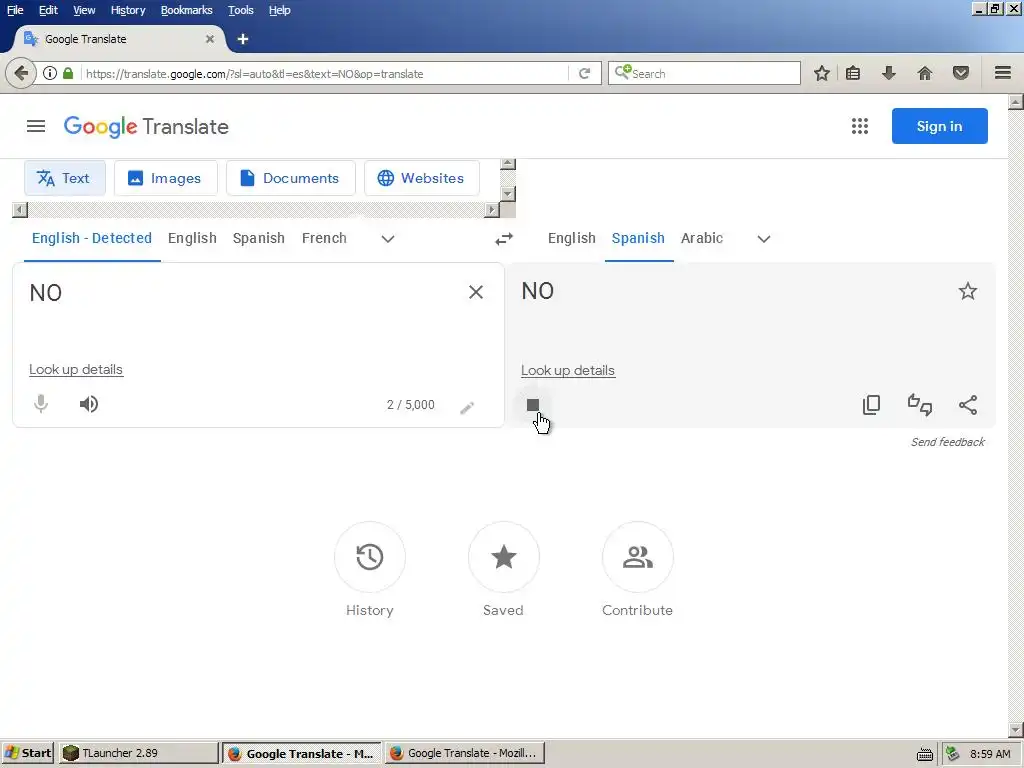Expand more source languages chevron
The width and height of the screenshot is (1024, 768).
point(388,239)
